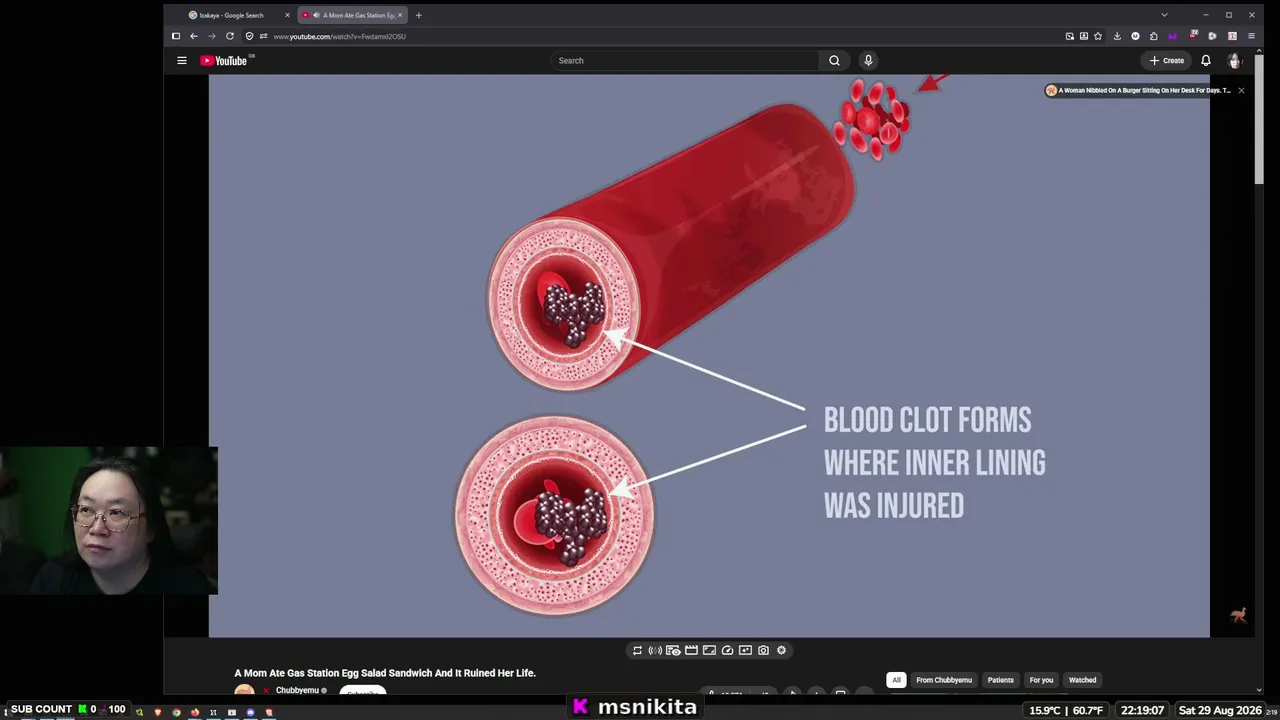Open the browser extensions puzzle icon
This screenshot has height=720, width=1280.
(1154, 36)
